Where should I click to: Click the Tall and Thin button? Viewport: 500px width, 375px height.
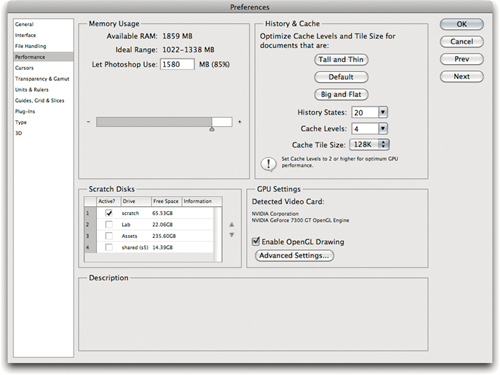(x=341, y=60)
